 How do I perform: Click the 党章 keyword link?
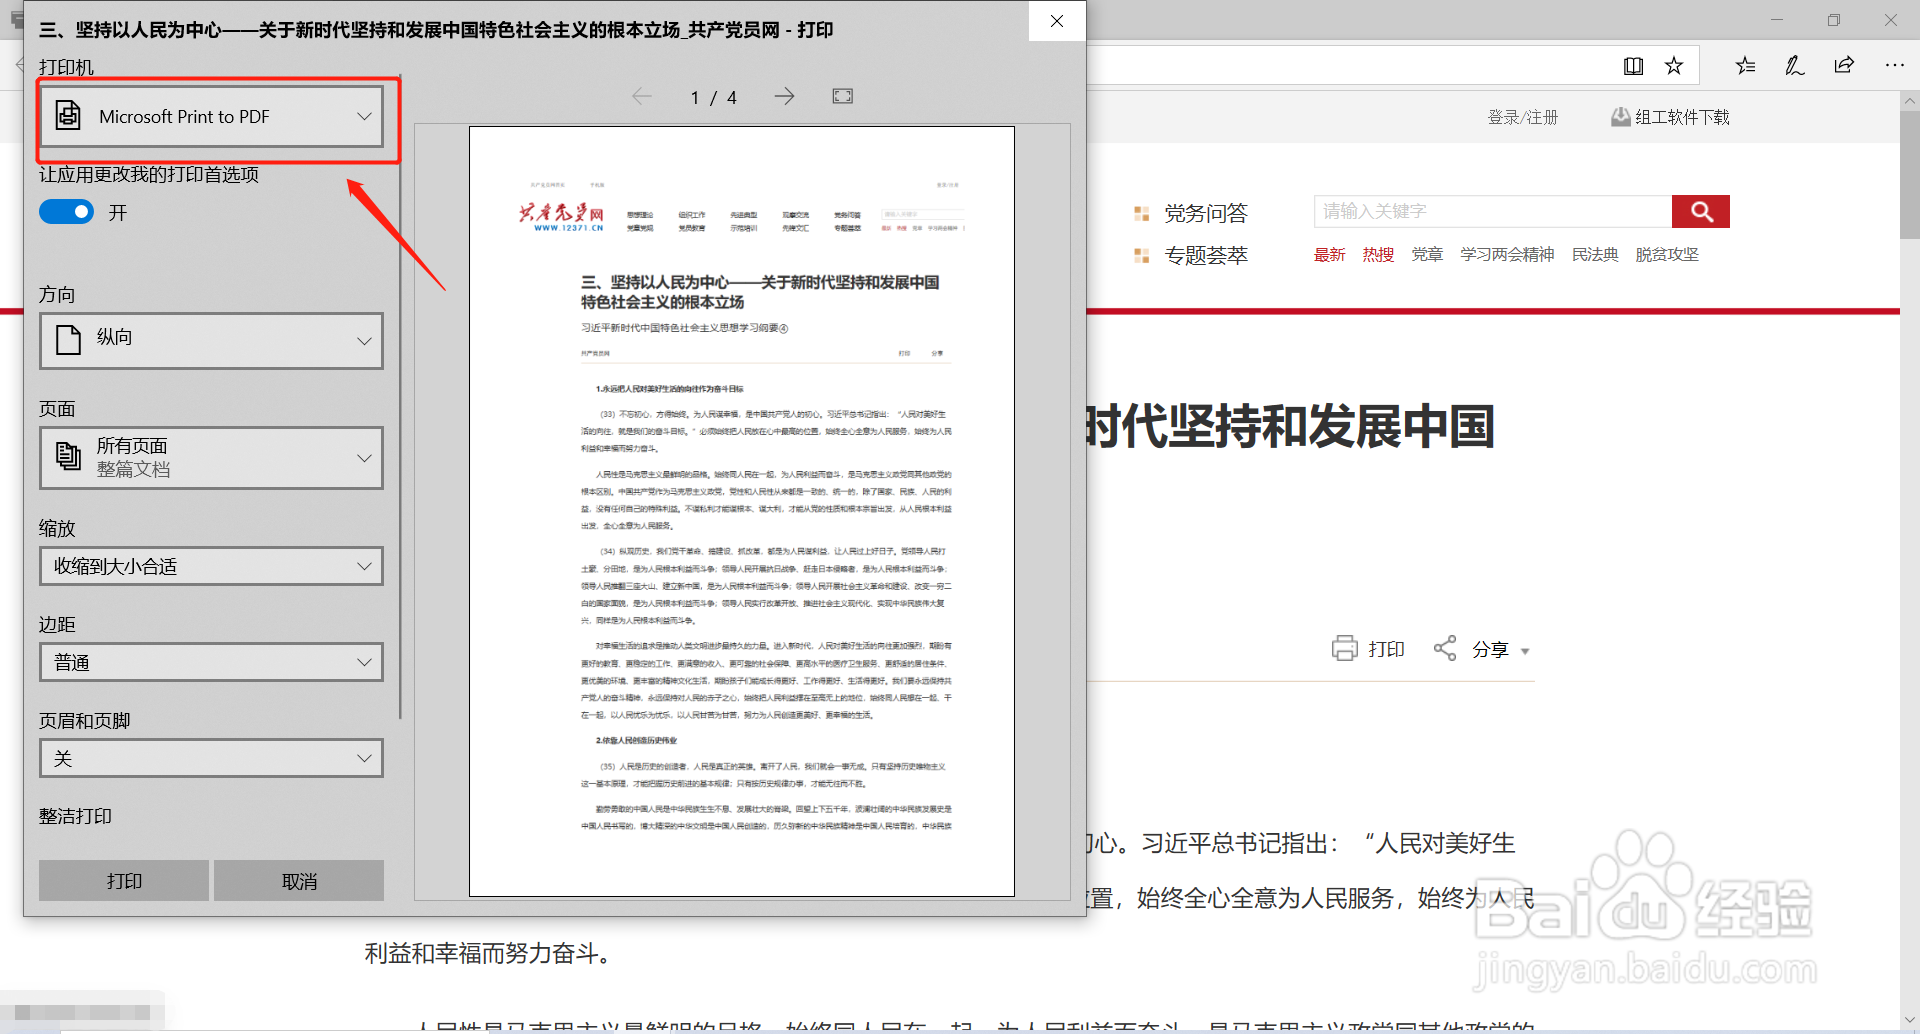[1427, 254]
